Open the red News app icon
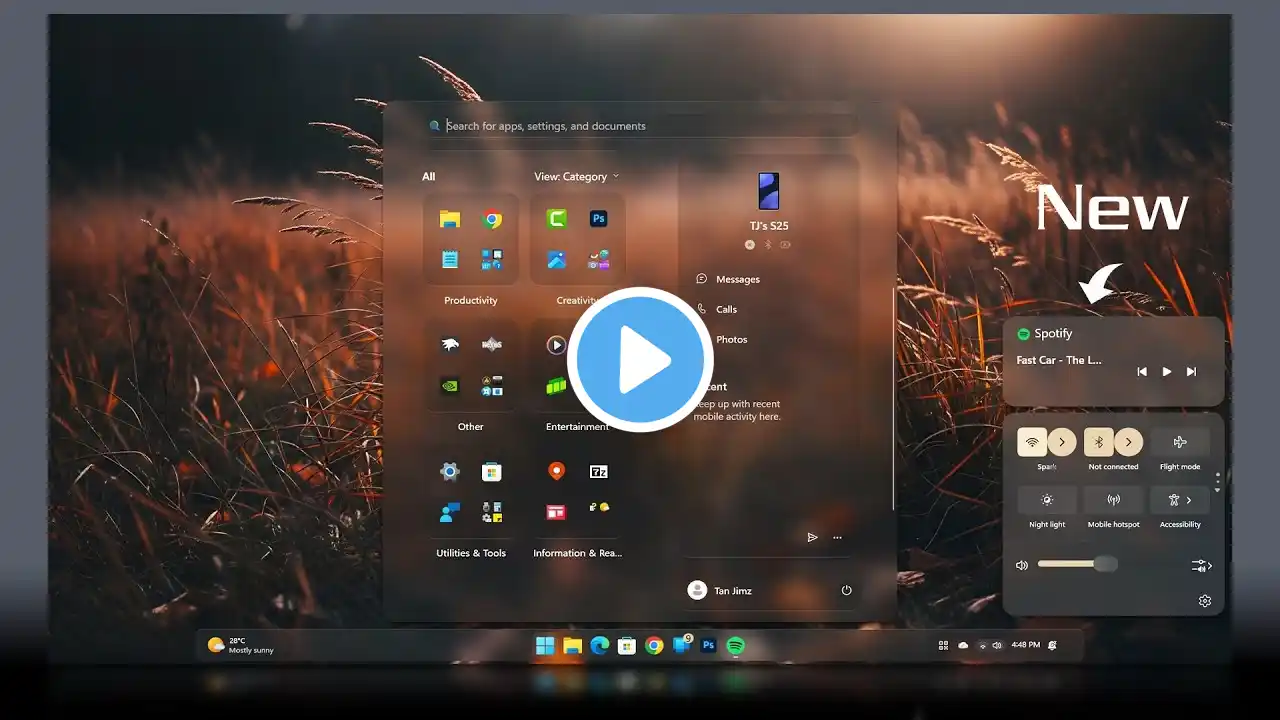 [x=556, y=512]
